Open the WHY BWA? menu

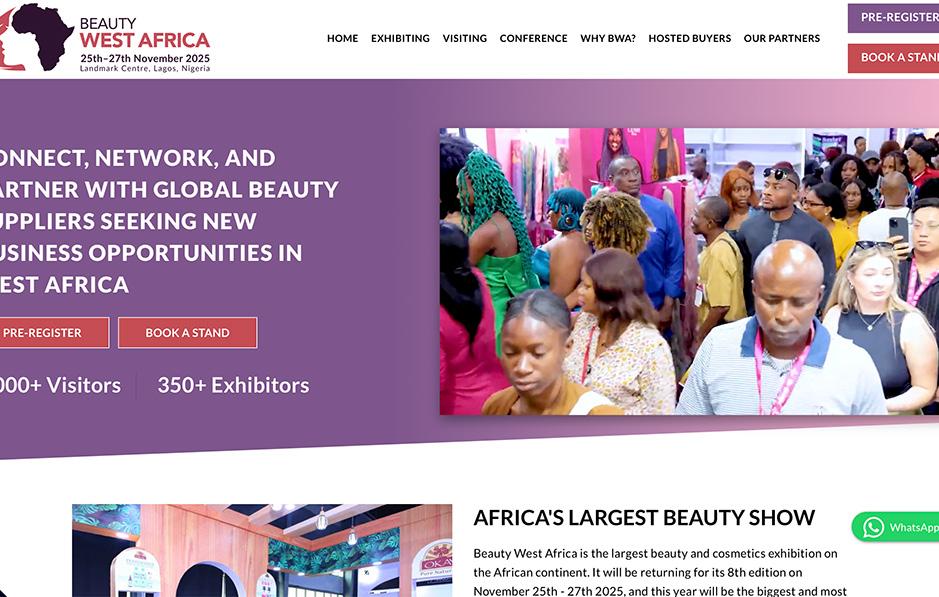608,38
